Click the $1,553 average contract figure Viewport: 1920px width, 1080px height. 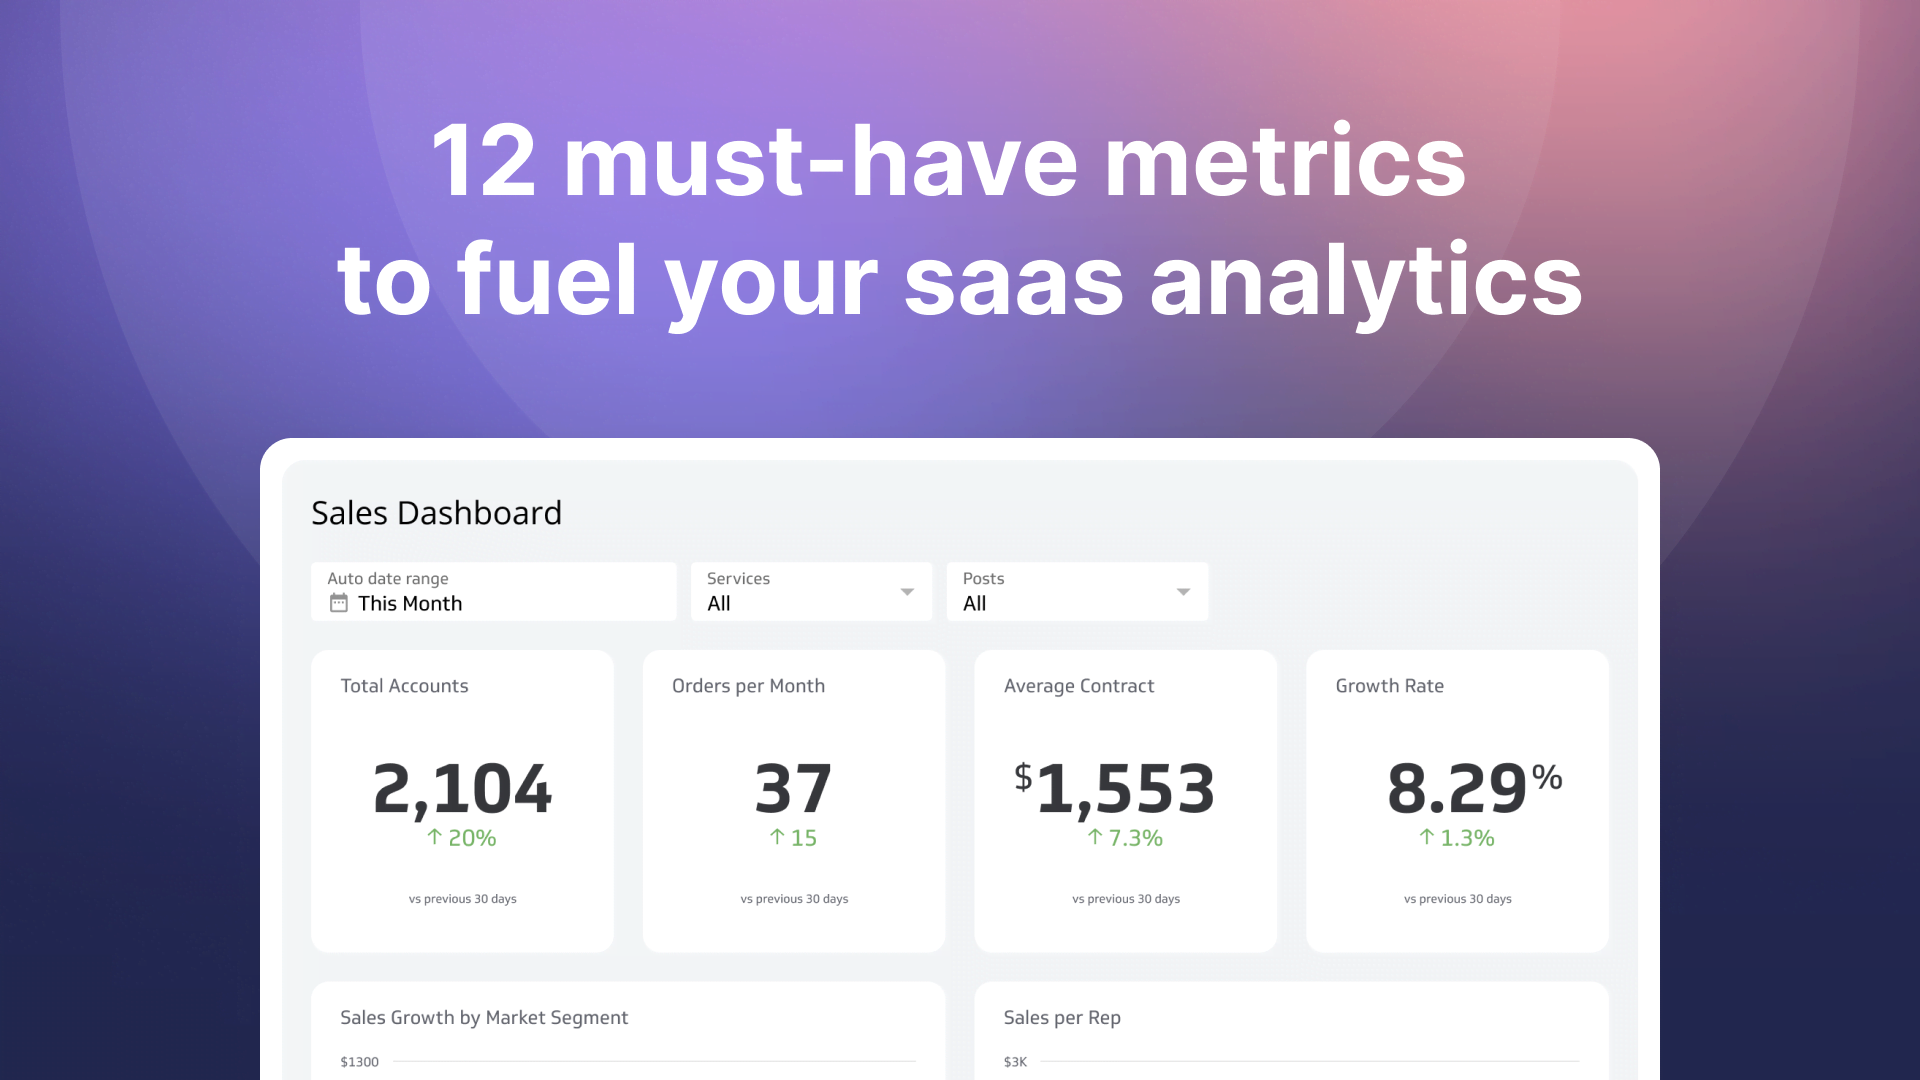[x=1115, y=789]
